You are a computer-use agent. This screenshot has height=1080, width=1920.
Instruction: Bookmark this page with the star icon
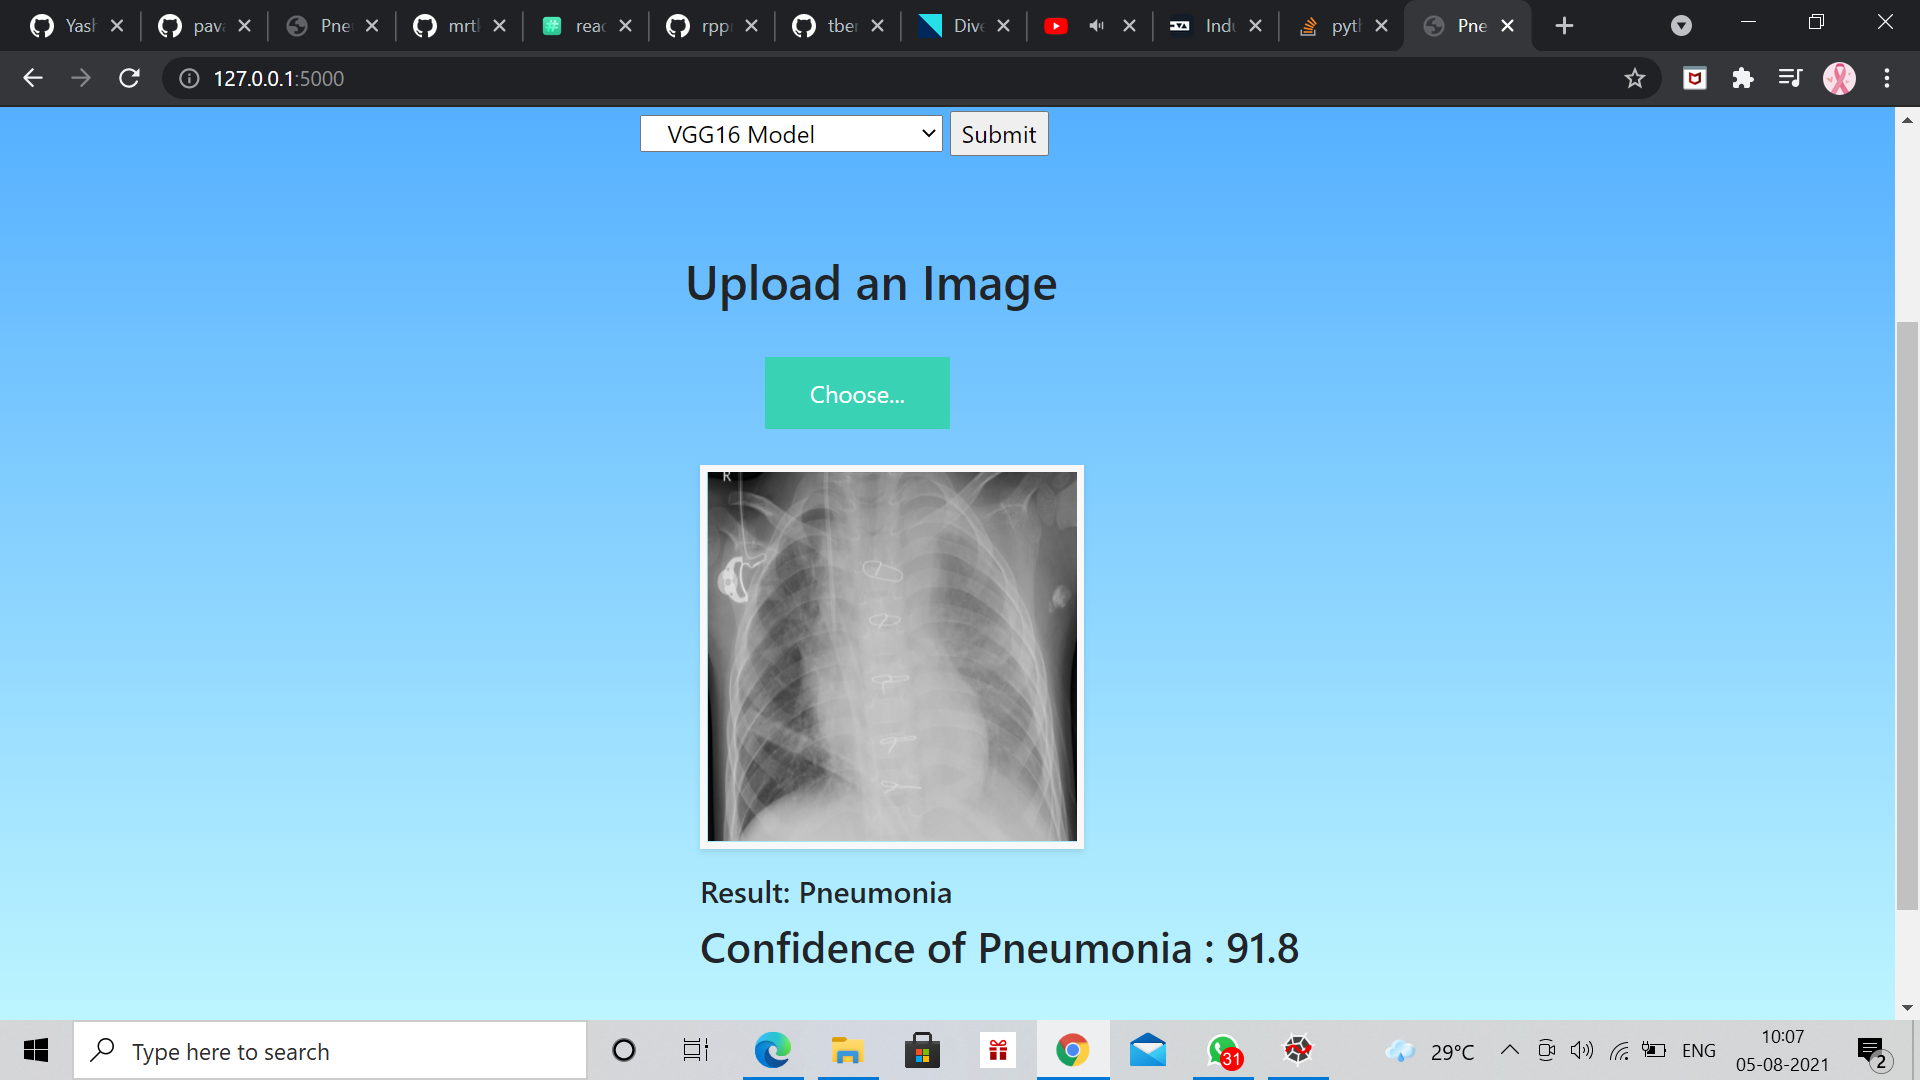[x=1634, y=78]
